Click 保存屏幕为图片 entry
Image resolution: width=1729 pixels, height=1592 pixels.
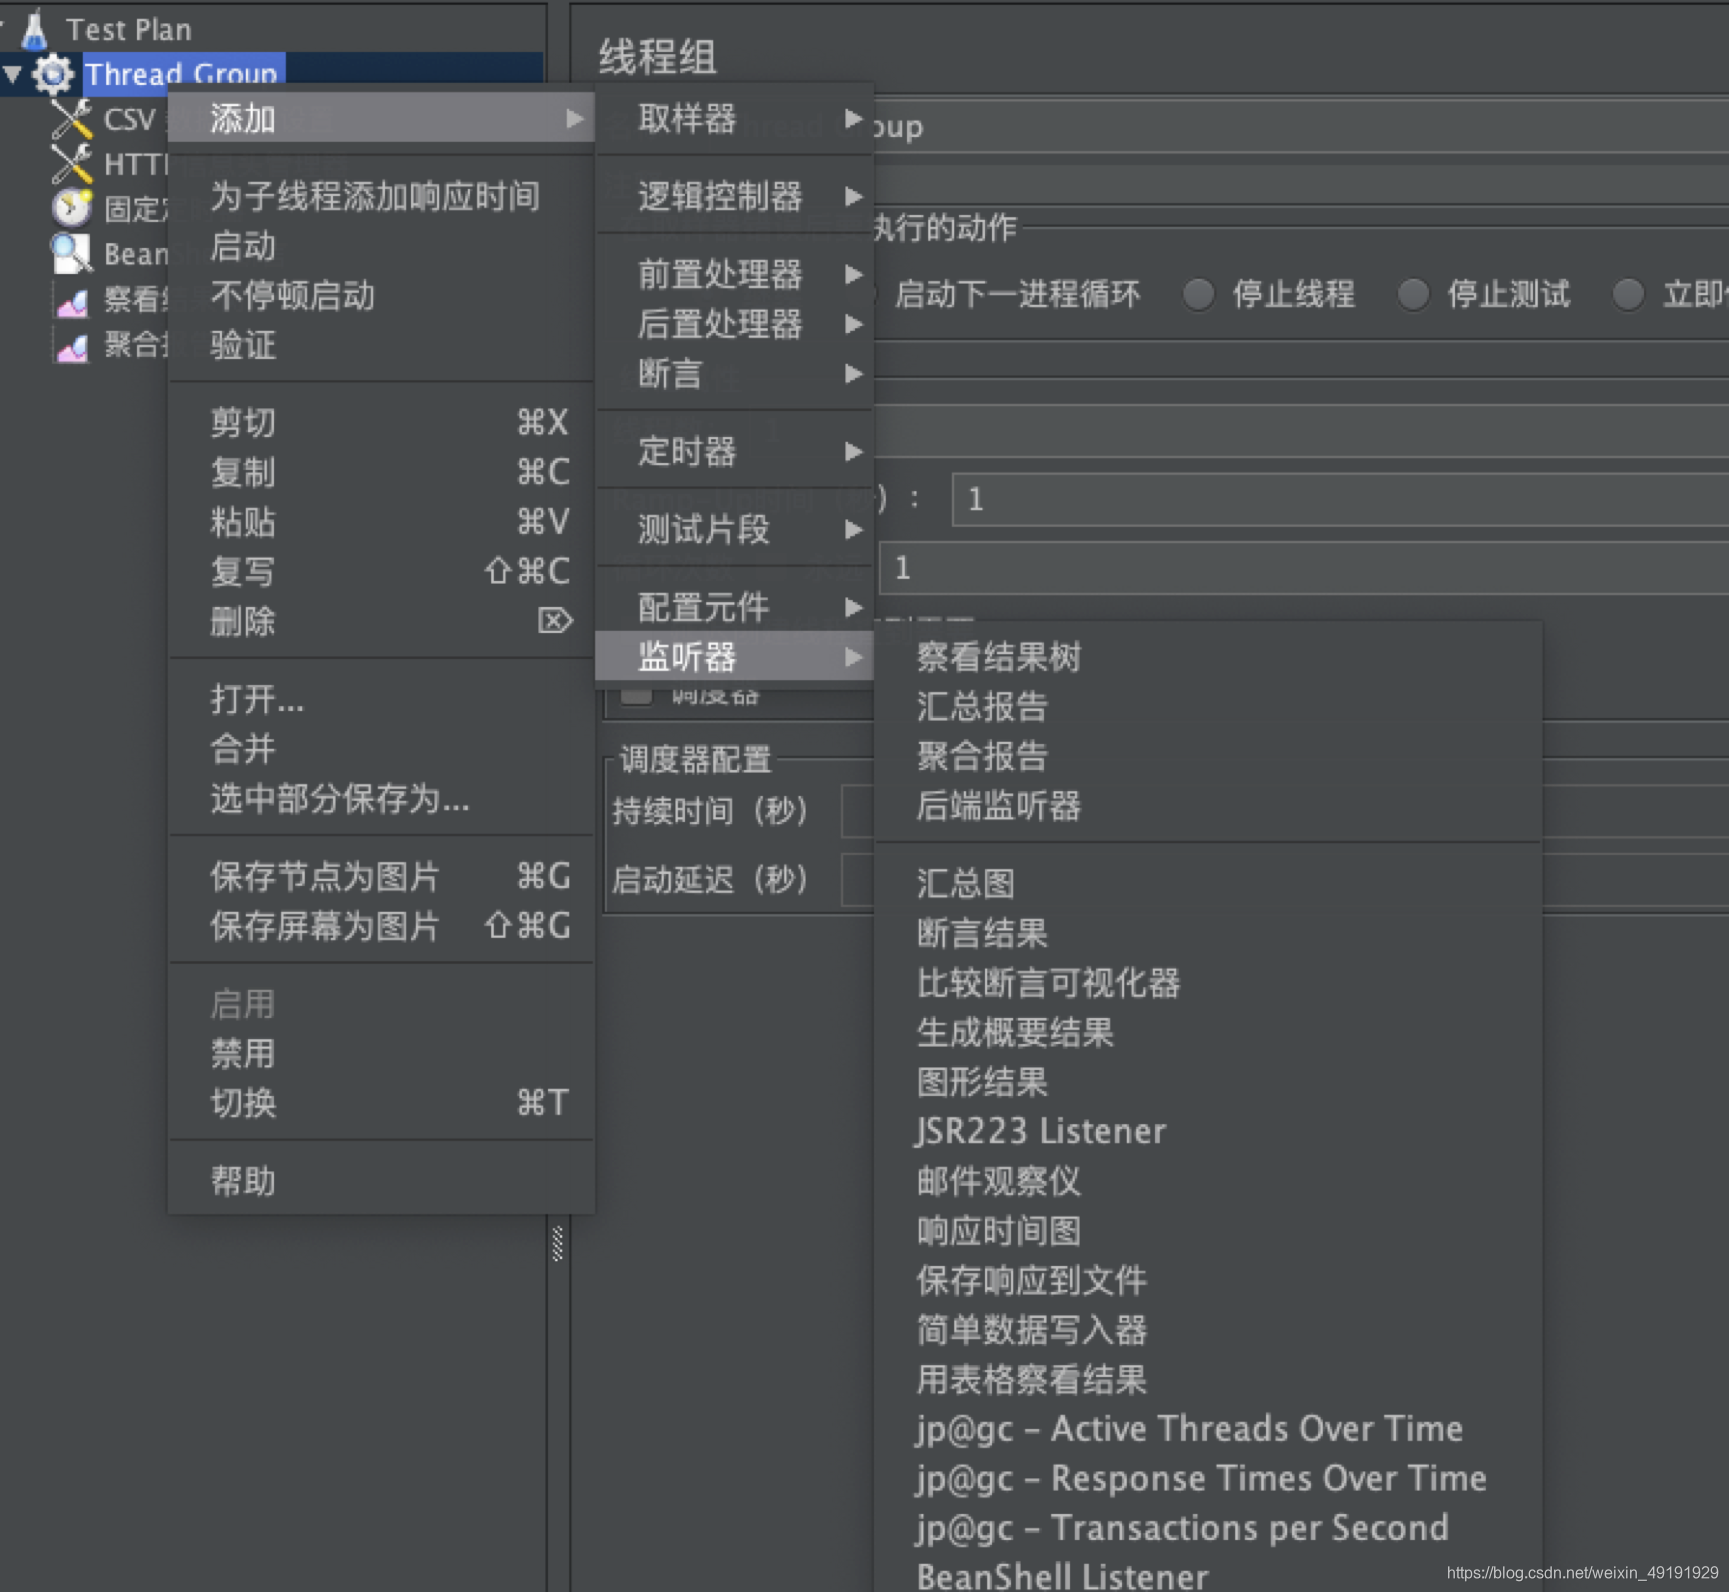[x=381, y=926]
